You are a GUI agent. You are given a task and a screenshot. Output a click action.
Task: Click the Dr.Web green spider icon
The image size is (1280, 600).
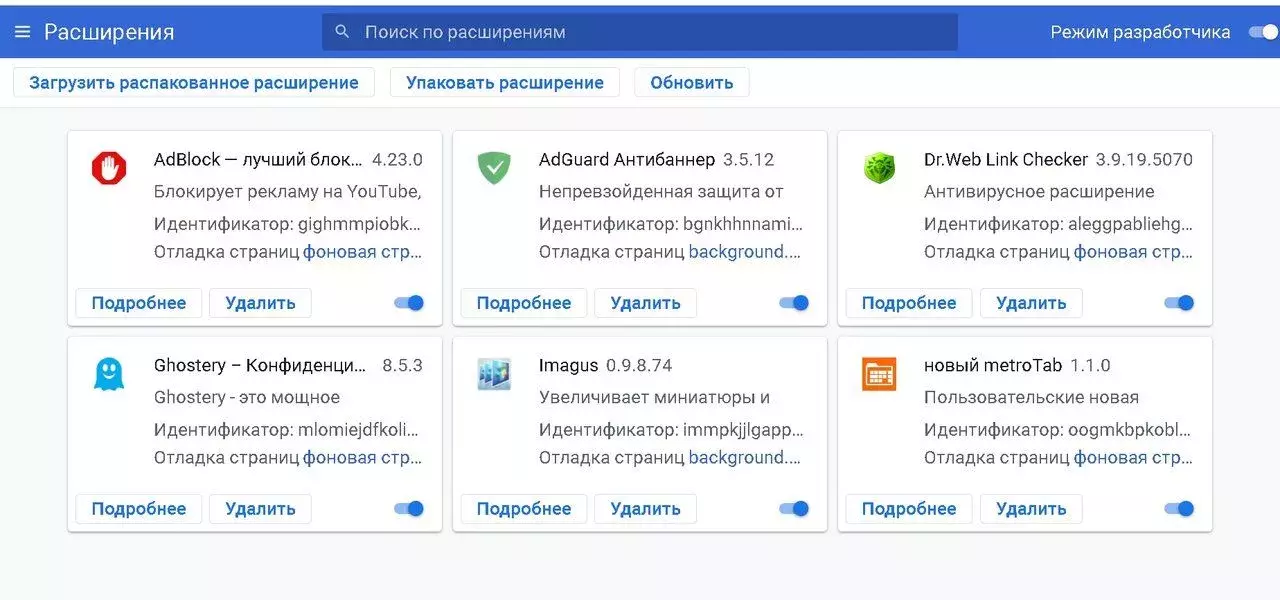[879, 168]
